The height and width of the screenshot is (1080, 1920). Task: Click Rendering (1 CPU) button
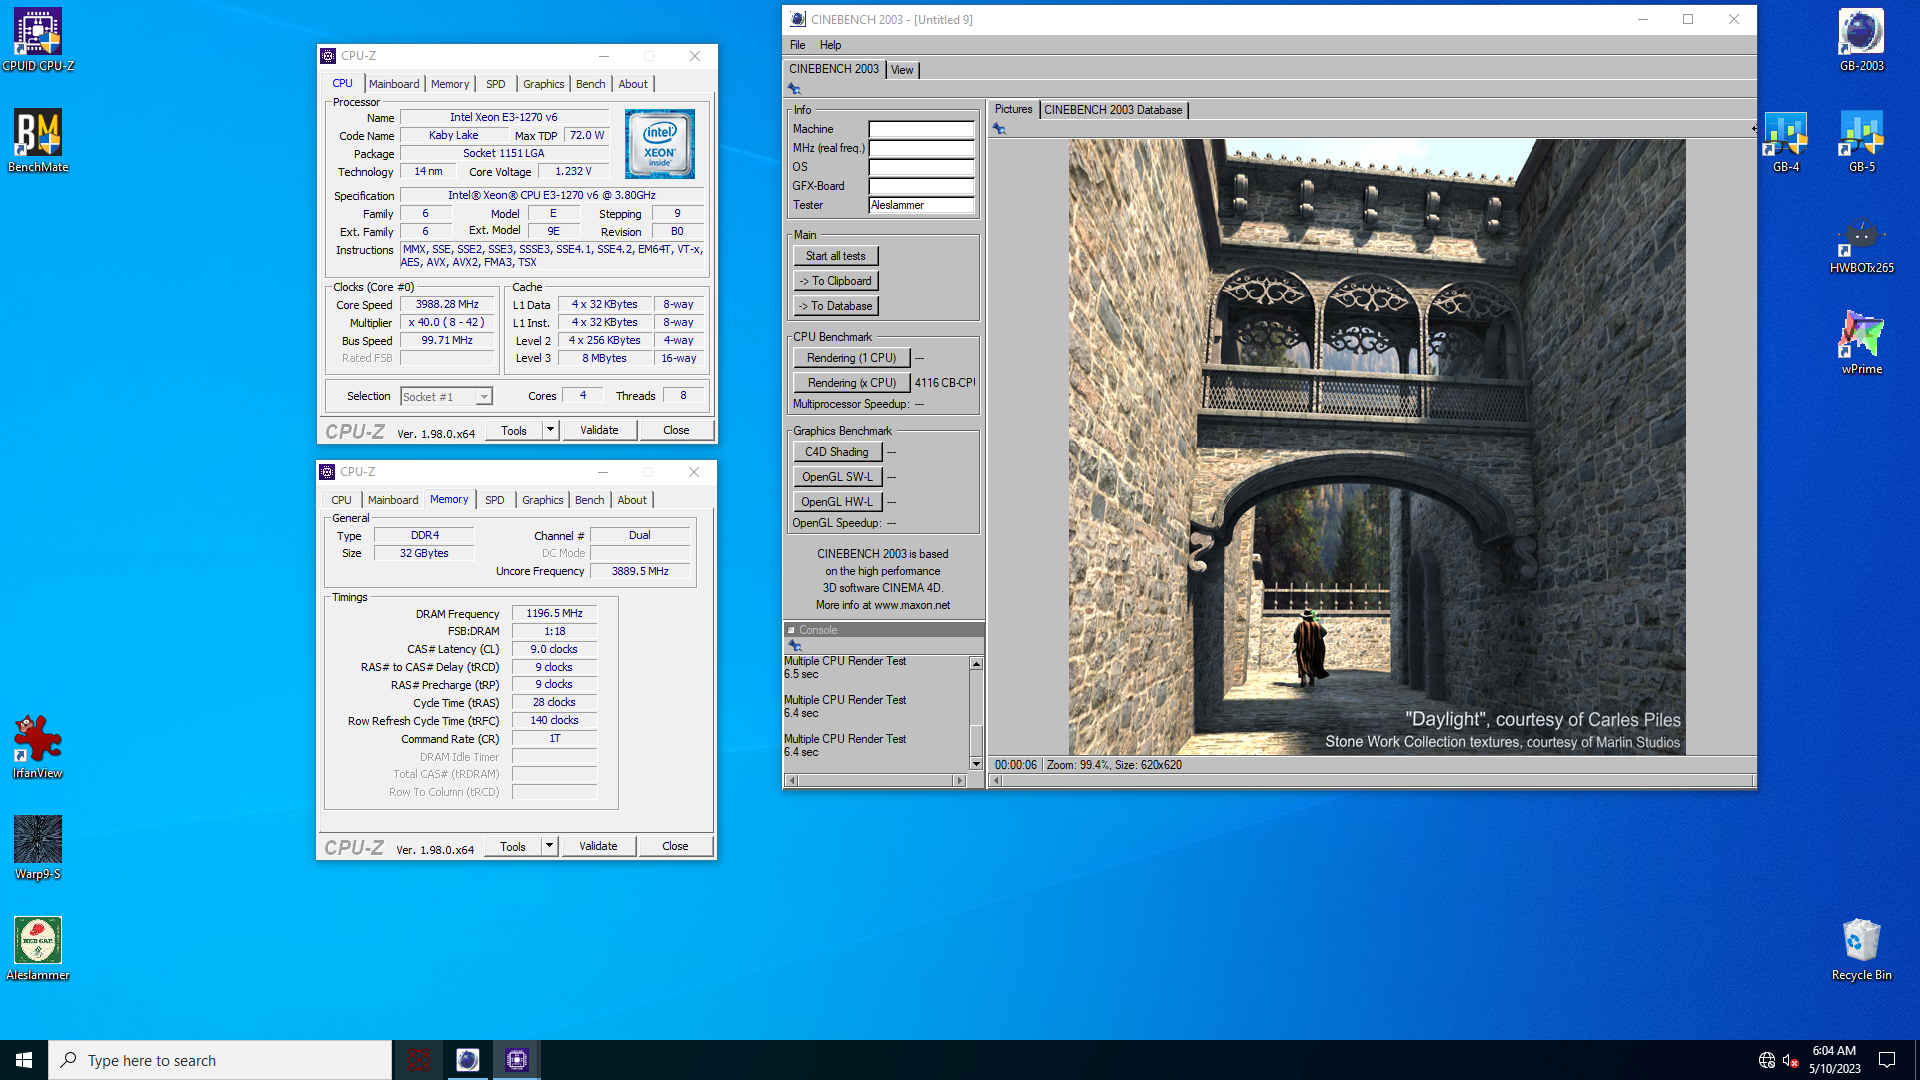point(852,358)
